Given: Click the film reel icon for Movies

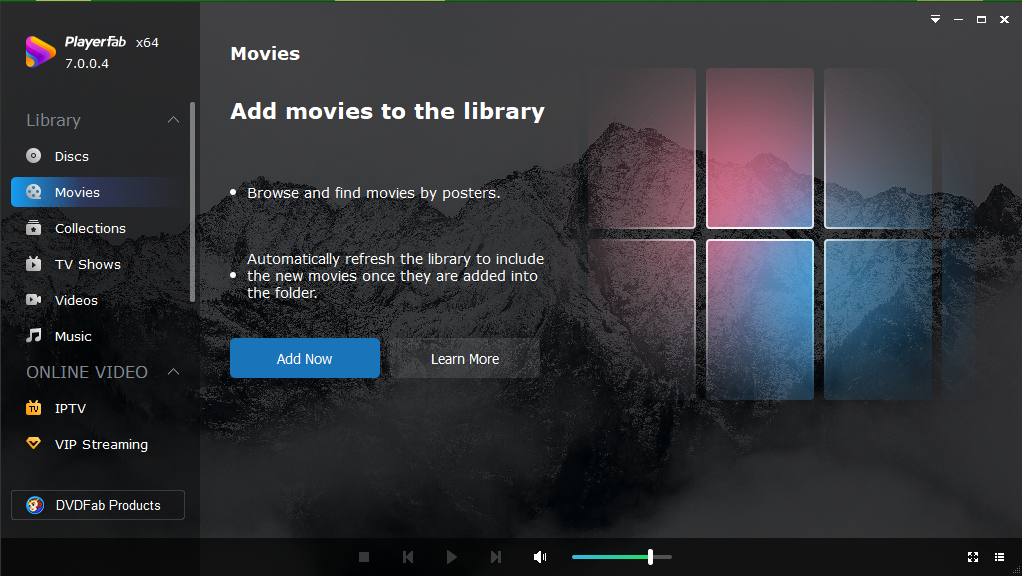Looking at the screenshot, I should point(33,192).
